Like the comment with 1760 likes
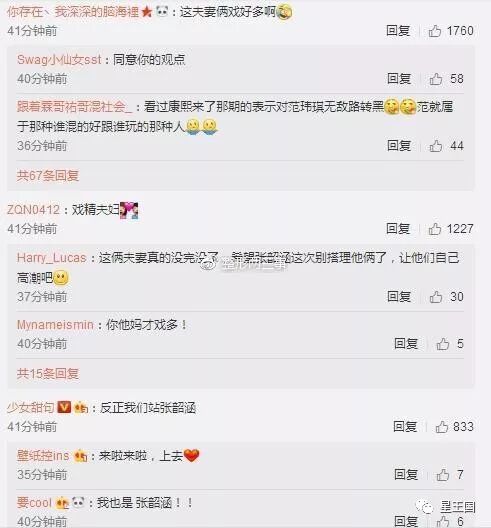Screen dimensions: 491x528 [x=435, y=31]
